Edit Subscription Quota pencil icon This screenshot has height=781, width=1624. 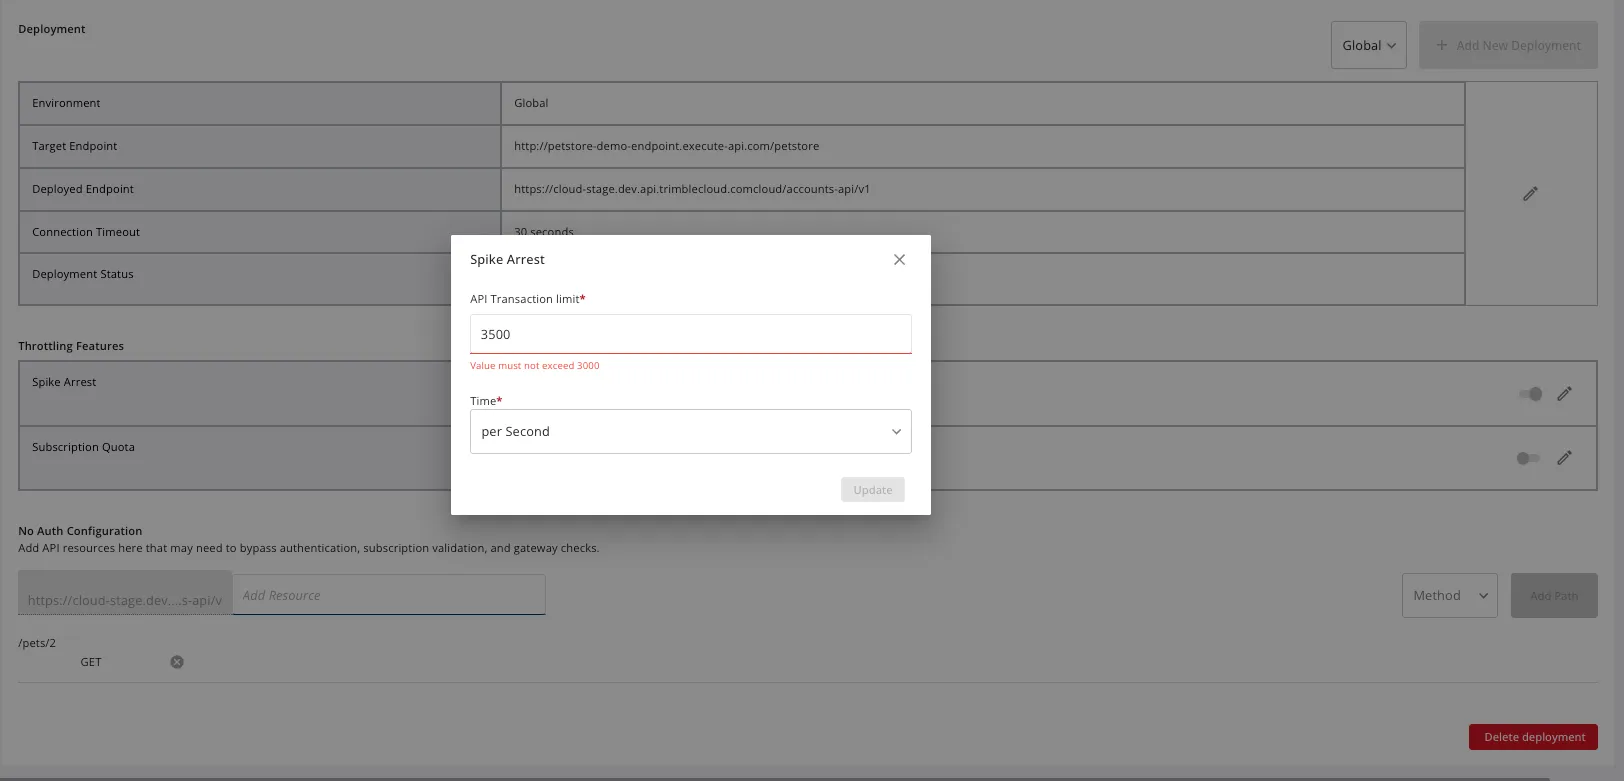1564,458
